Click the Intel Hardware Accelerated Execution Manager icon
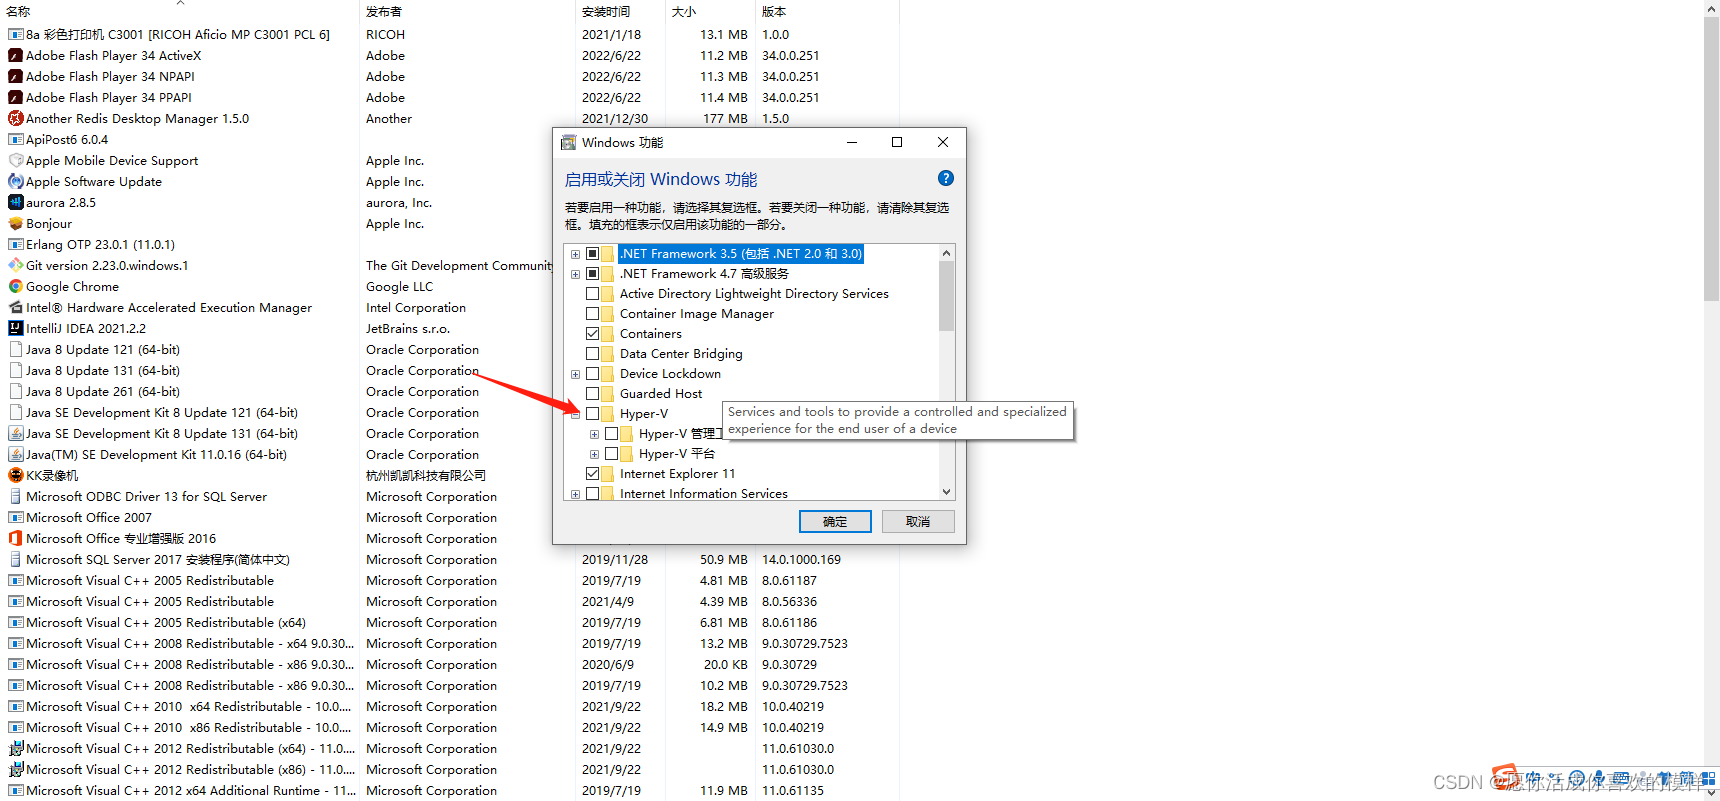1720x801 pixels. coord(16,307)
